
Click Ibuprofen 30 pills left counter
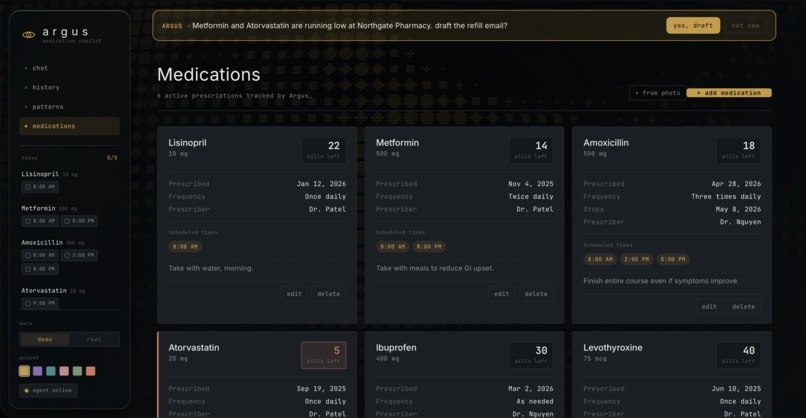[x=531, y=355]
